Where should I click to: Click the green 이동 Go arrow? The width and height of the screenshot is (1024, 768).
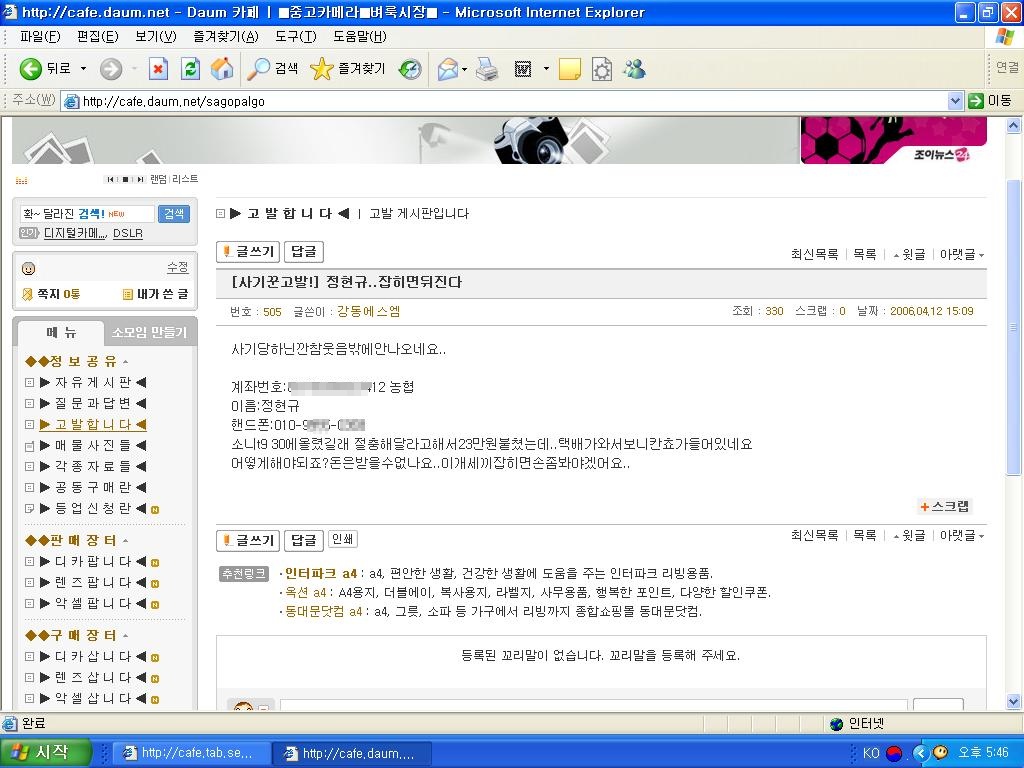click(976, 101)
